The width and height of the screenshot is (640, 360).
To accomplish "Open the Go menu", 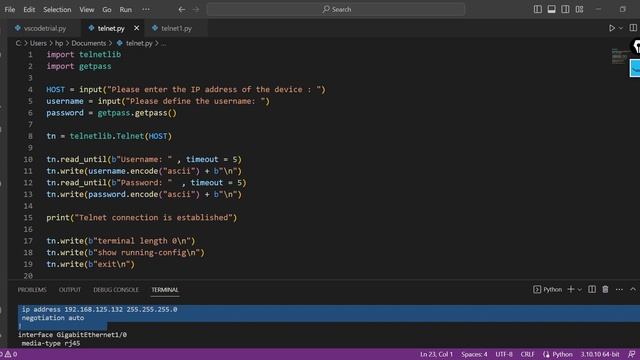I will 107,9.
